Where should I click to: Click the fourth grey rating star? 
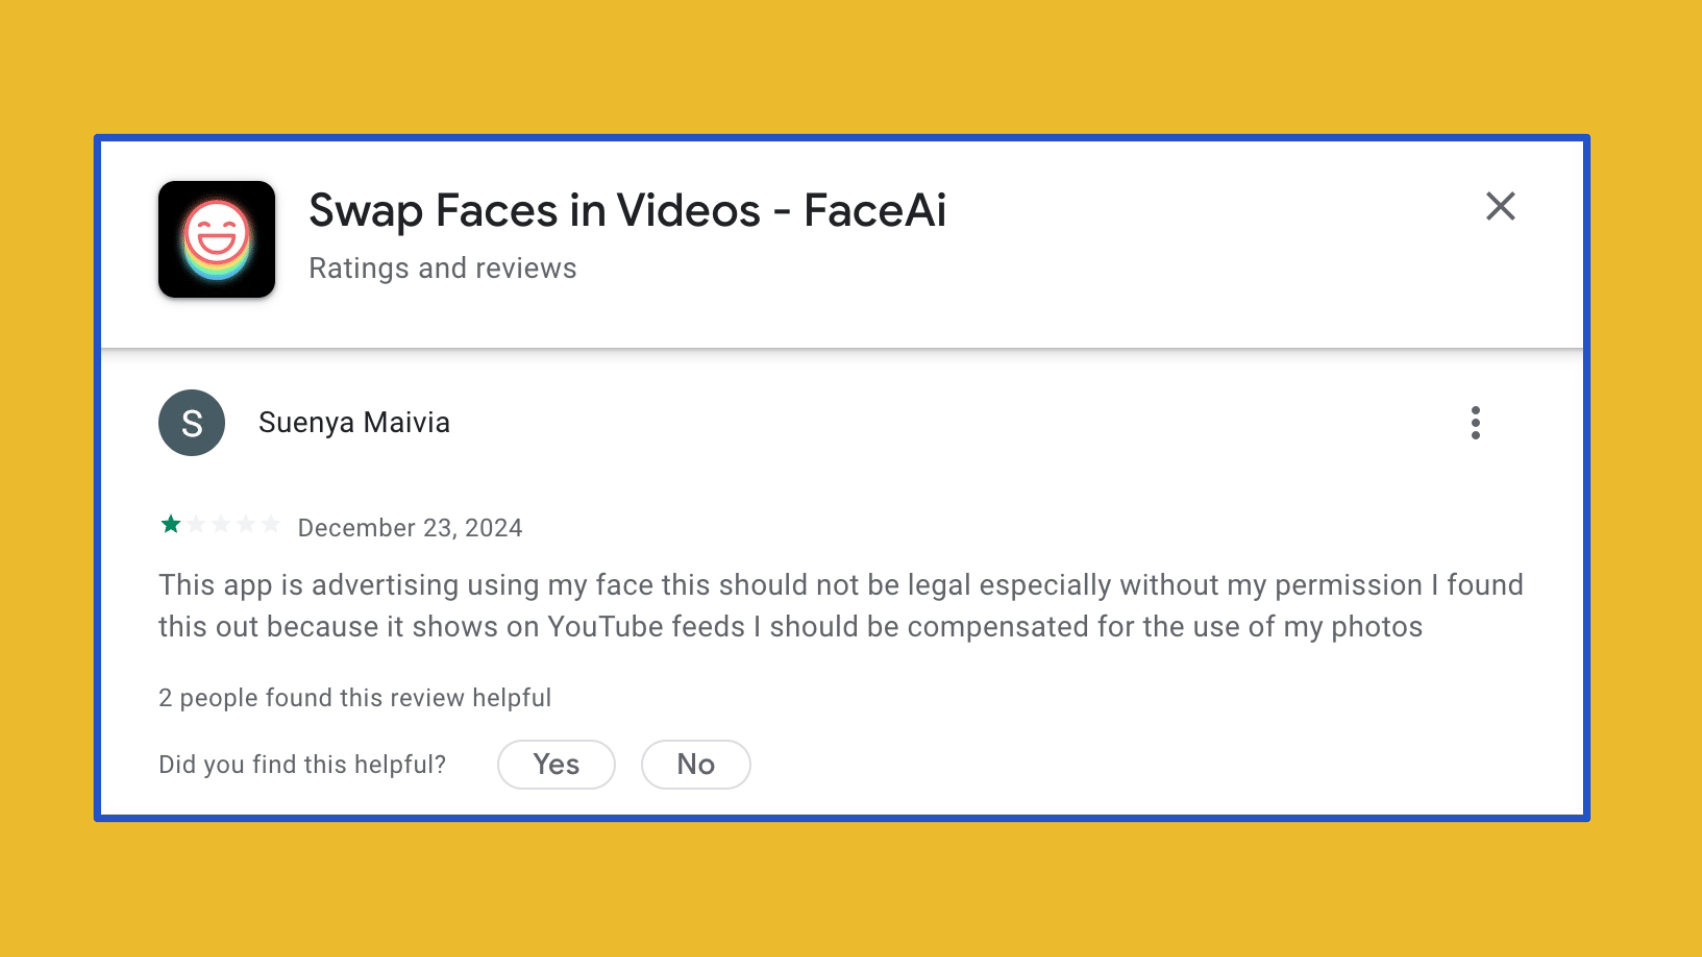[x=246, y=525]
